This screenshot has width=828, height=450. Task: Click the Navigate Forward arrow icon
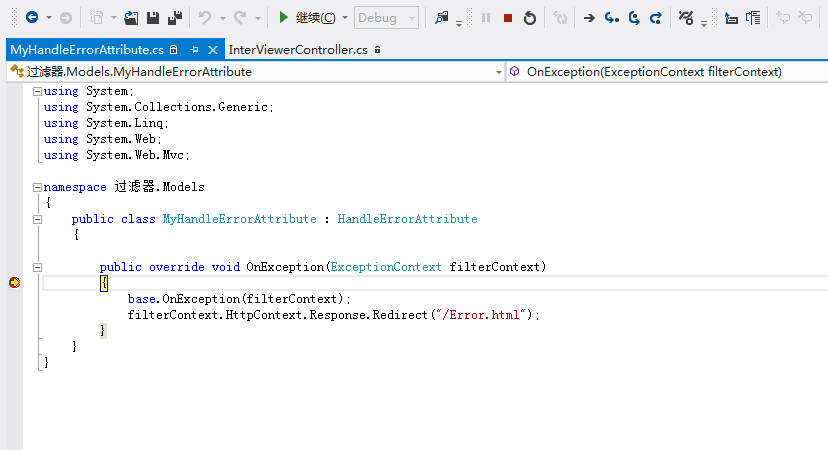[65, 18]
